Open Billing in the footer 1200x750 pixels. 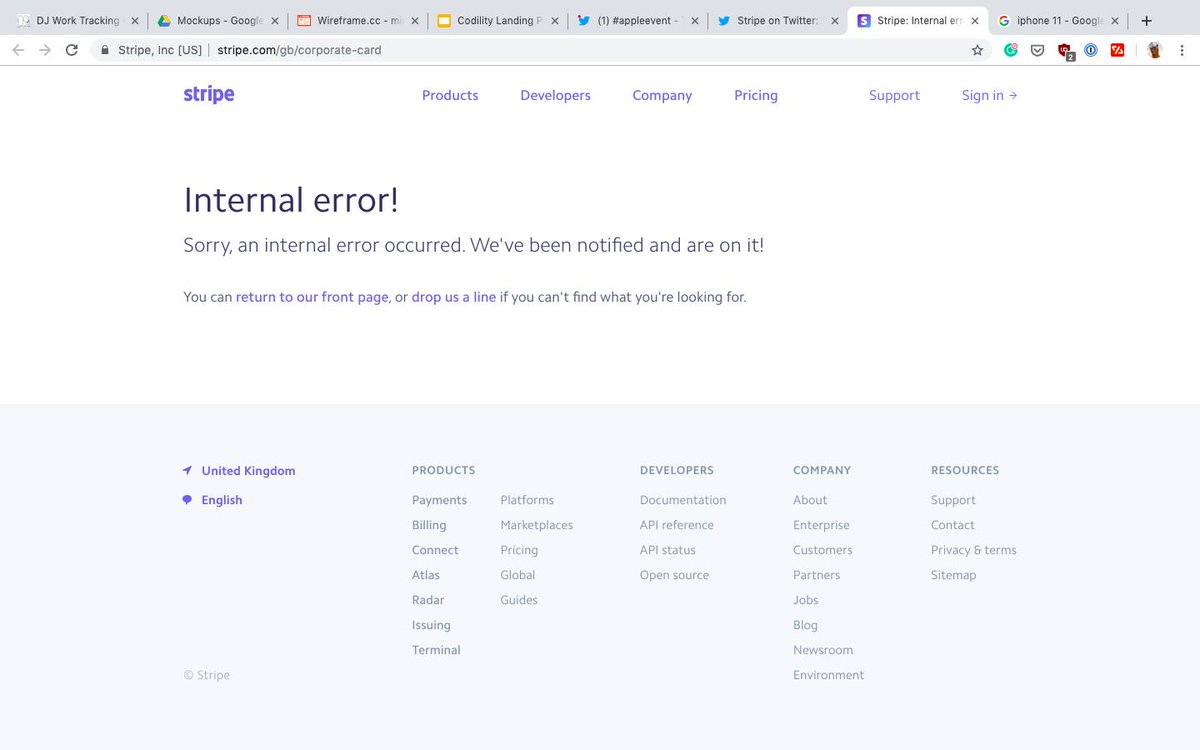[x=429, y=525]
